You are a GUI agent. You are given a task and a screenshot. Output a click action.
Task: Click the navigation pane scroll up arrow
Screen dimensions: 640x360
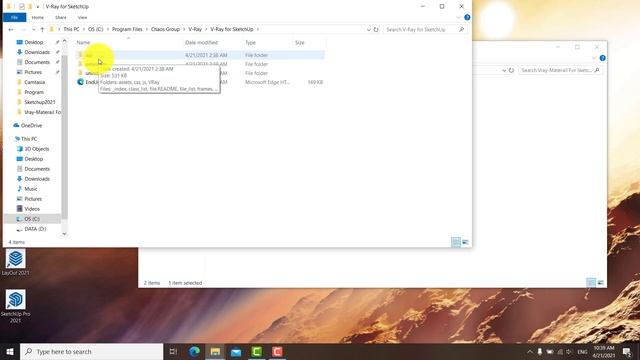pyautogui.click(x=64, y=40)
